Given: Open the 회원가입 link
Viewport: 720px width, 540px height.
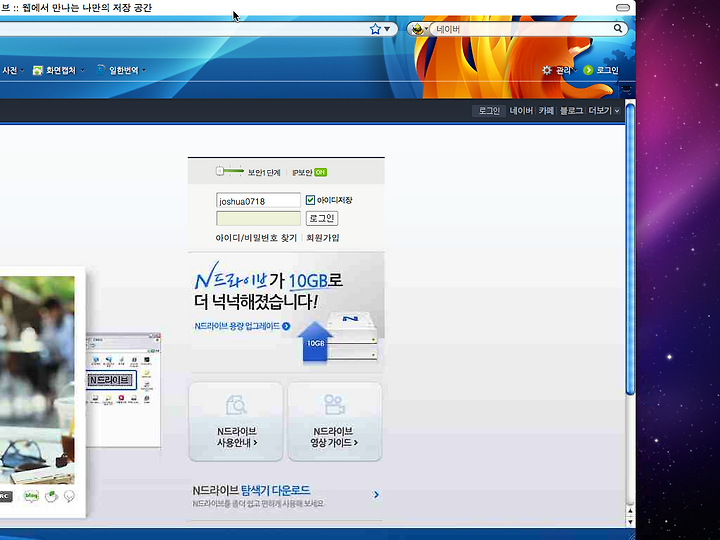Looking at the screenshot, I should point(323,238).
